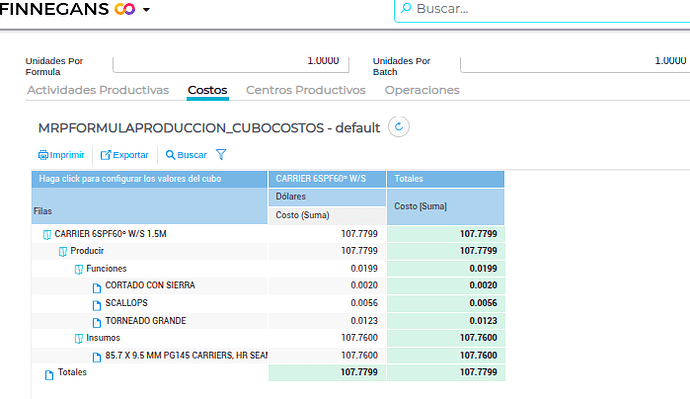Open the Operaciones tab
Image resolution: width=690 pixels, height=399 pixels.
[x=422, y=90]
